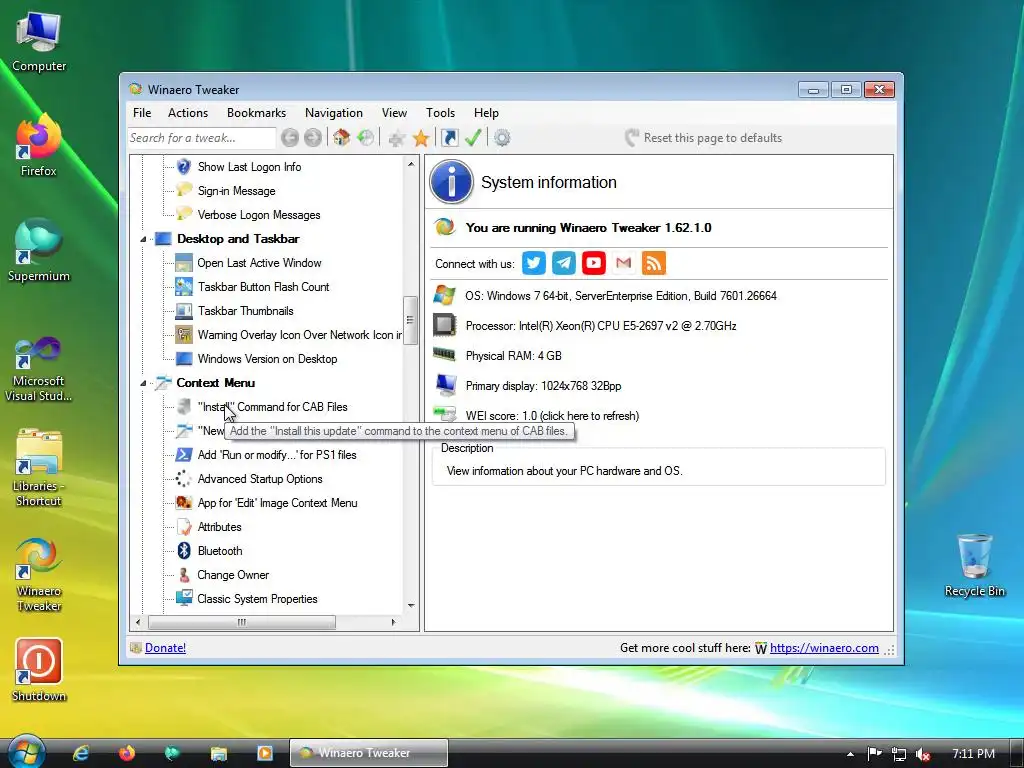
Task: Select the Recycle Bin desktop icon
Action: coord(974,566)
